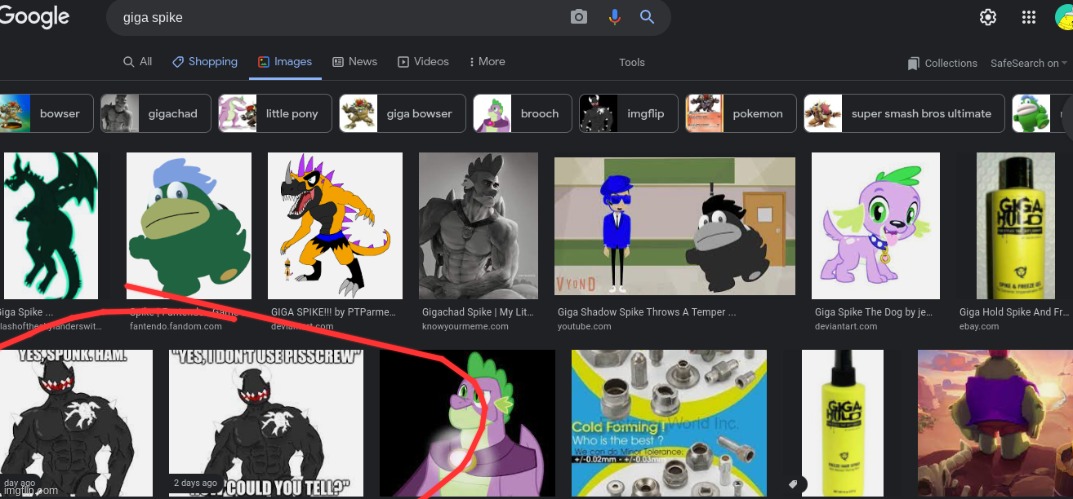Open the Google account profile avatar
The image size is (1073, 499).
(1063, 17)
